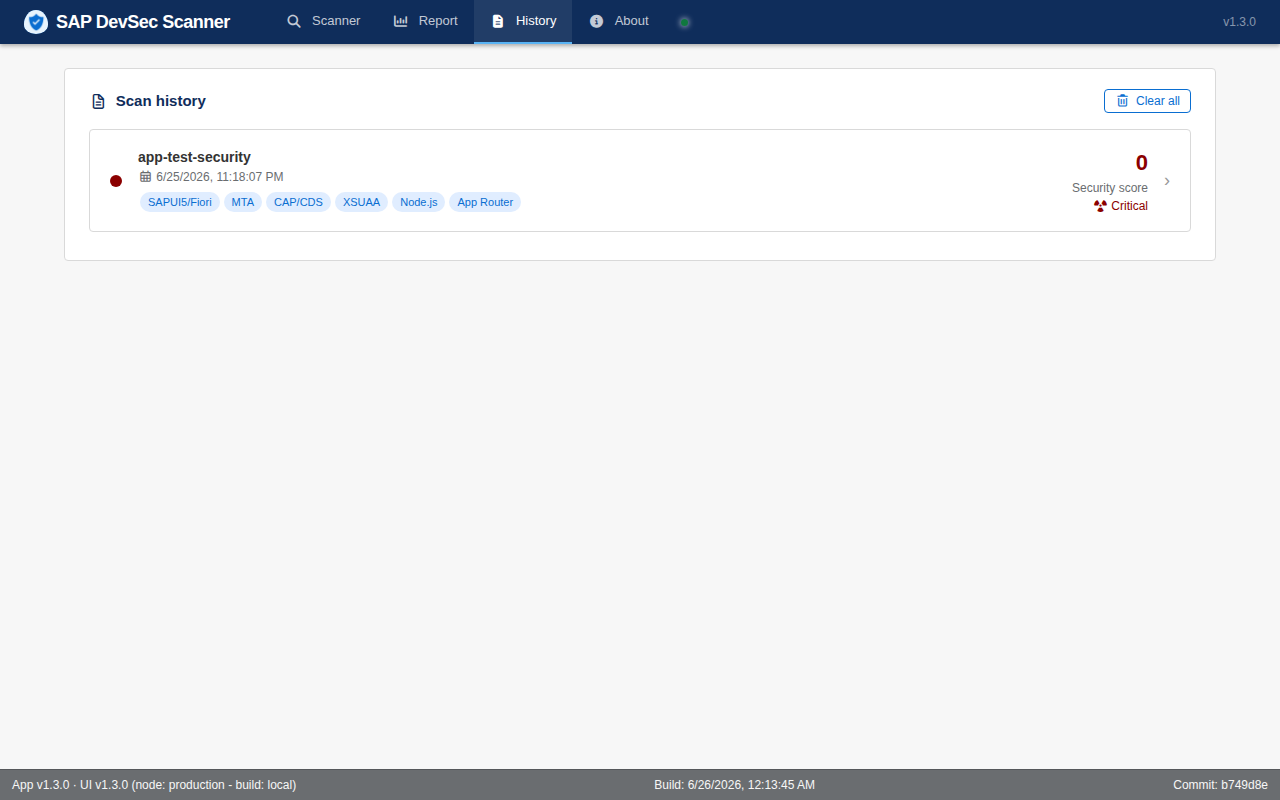Click the Scan history heading
Image resolution: width=1280 pixels, height=800 pixels.
pos(161,101)
